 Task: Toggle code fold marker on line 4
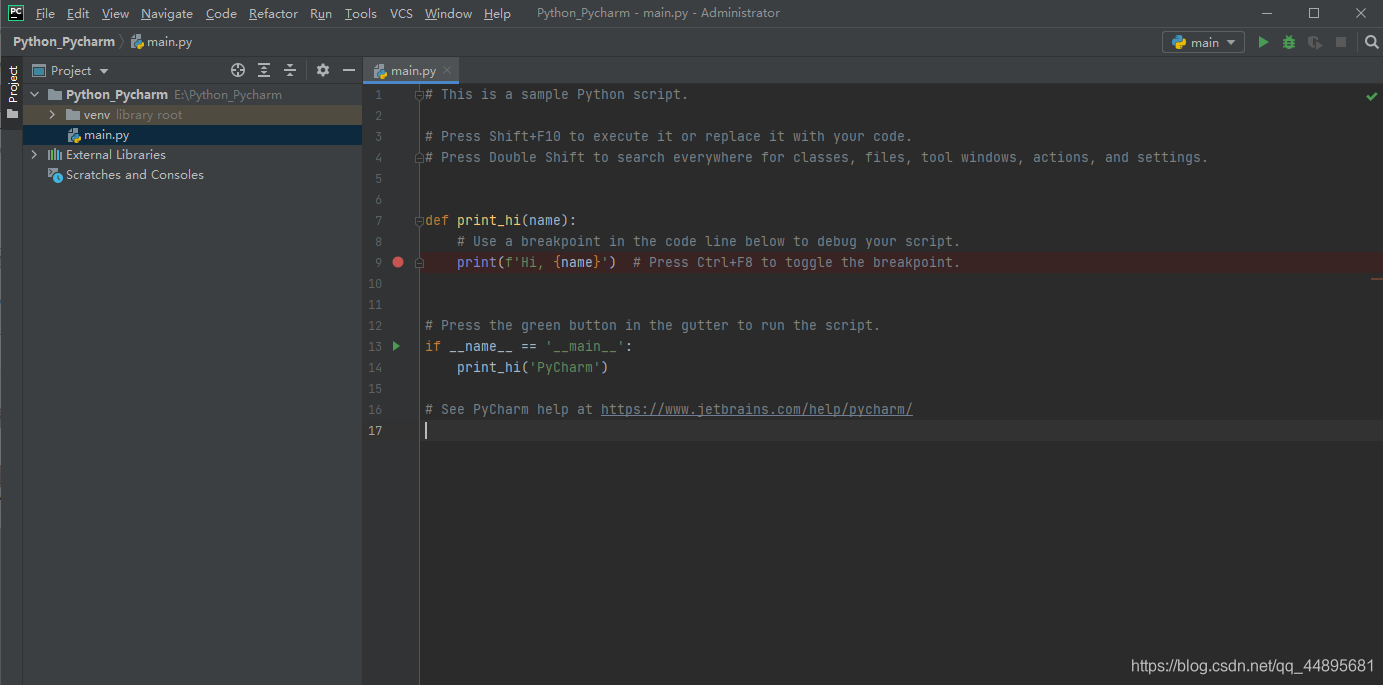419,157
